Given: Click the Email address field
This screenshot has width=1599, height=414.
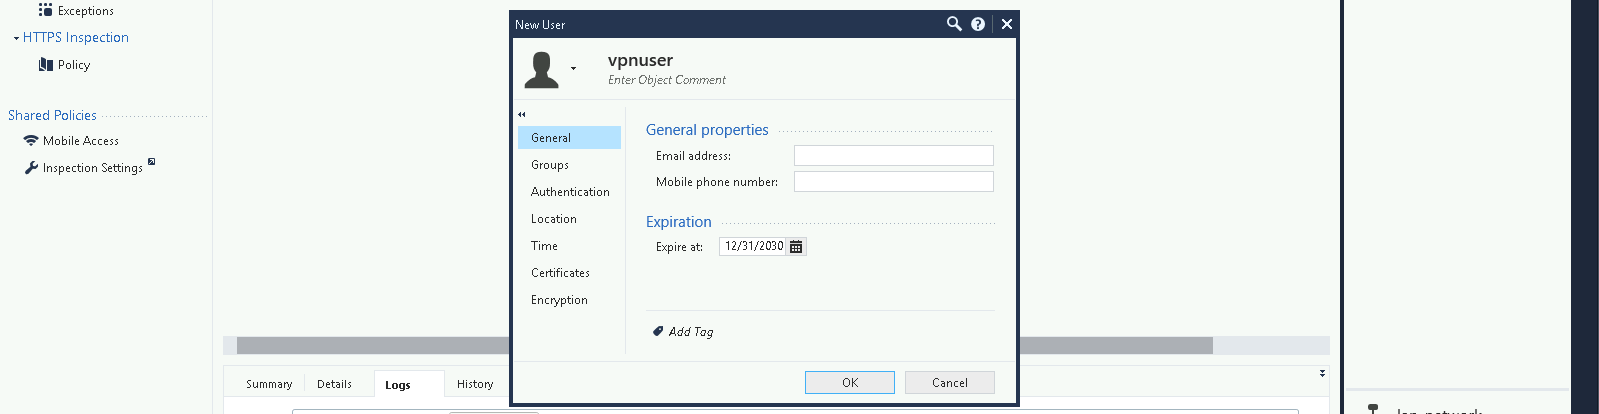Looking at the screenshot, I should [893, 156].
